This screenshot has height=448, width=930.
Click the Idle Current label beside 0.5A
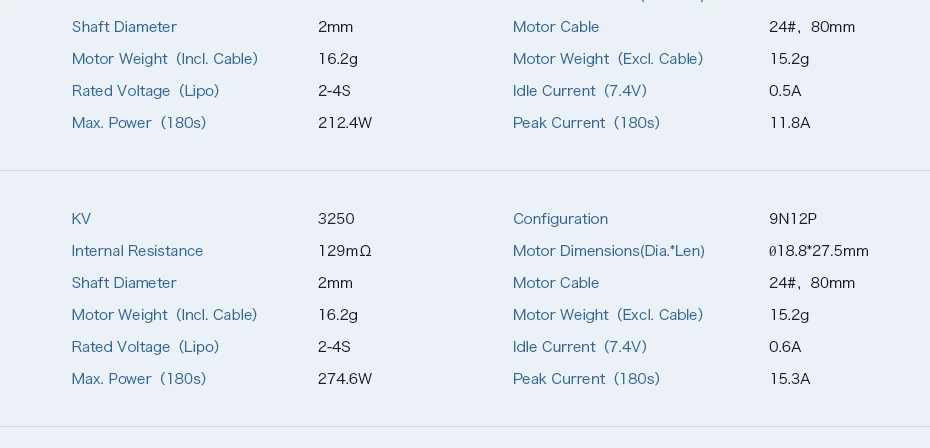[x=579, y=91]
